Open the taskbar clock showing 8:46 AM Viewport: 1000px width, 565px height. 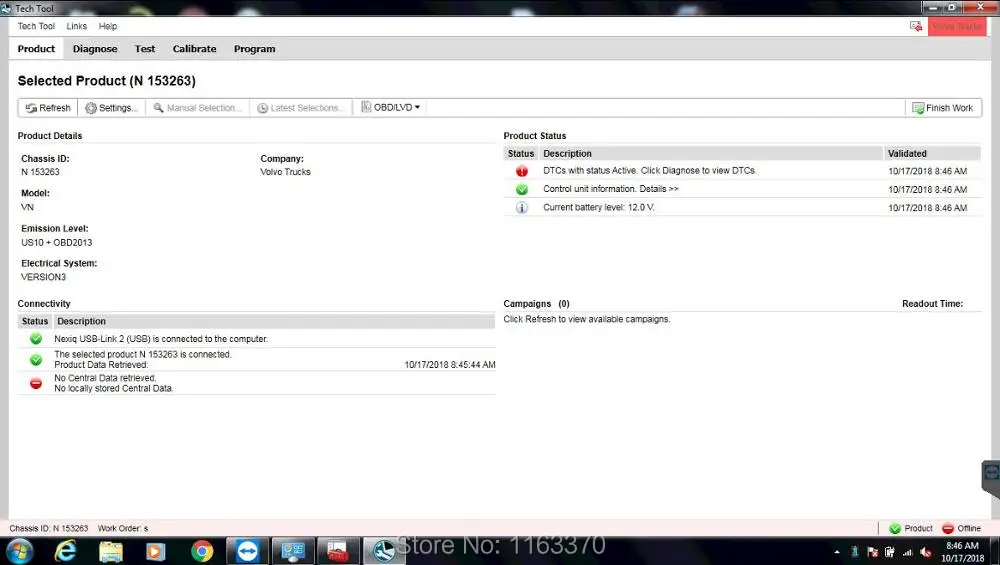coord(962,552)
